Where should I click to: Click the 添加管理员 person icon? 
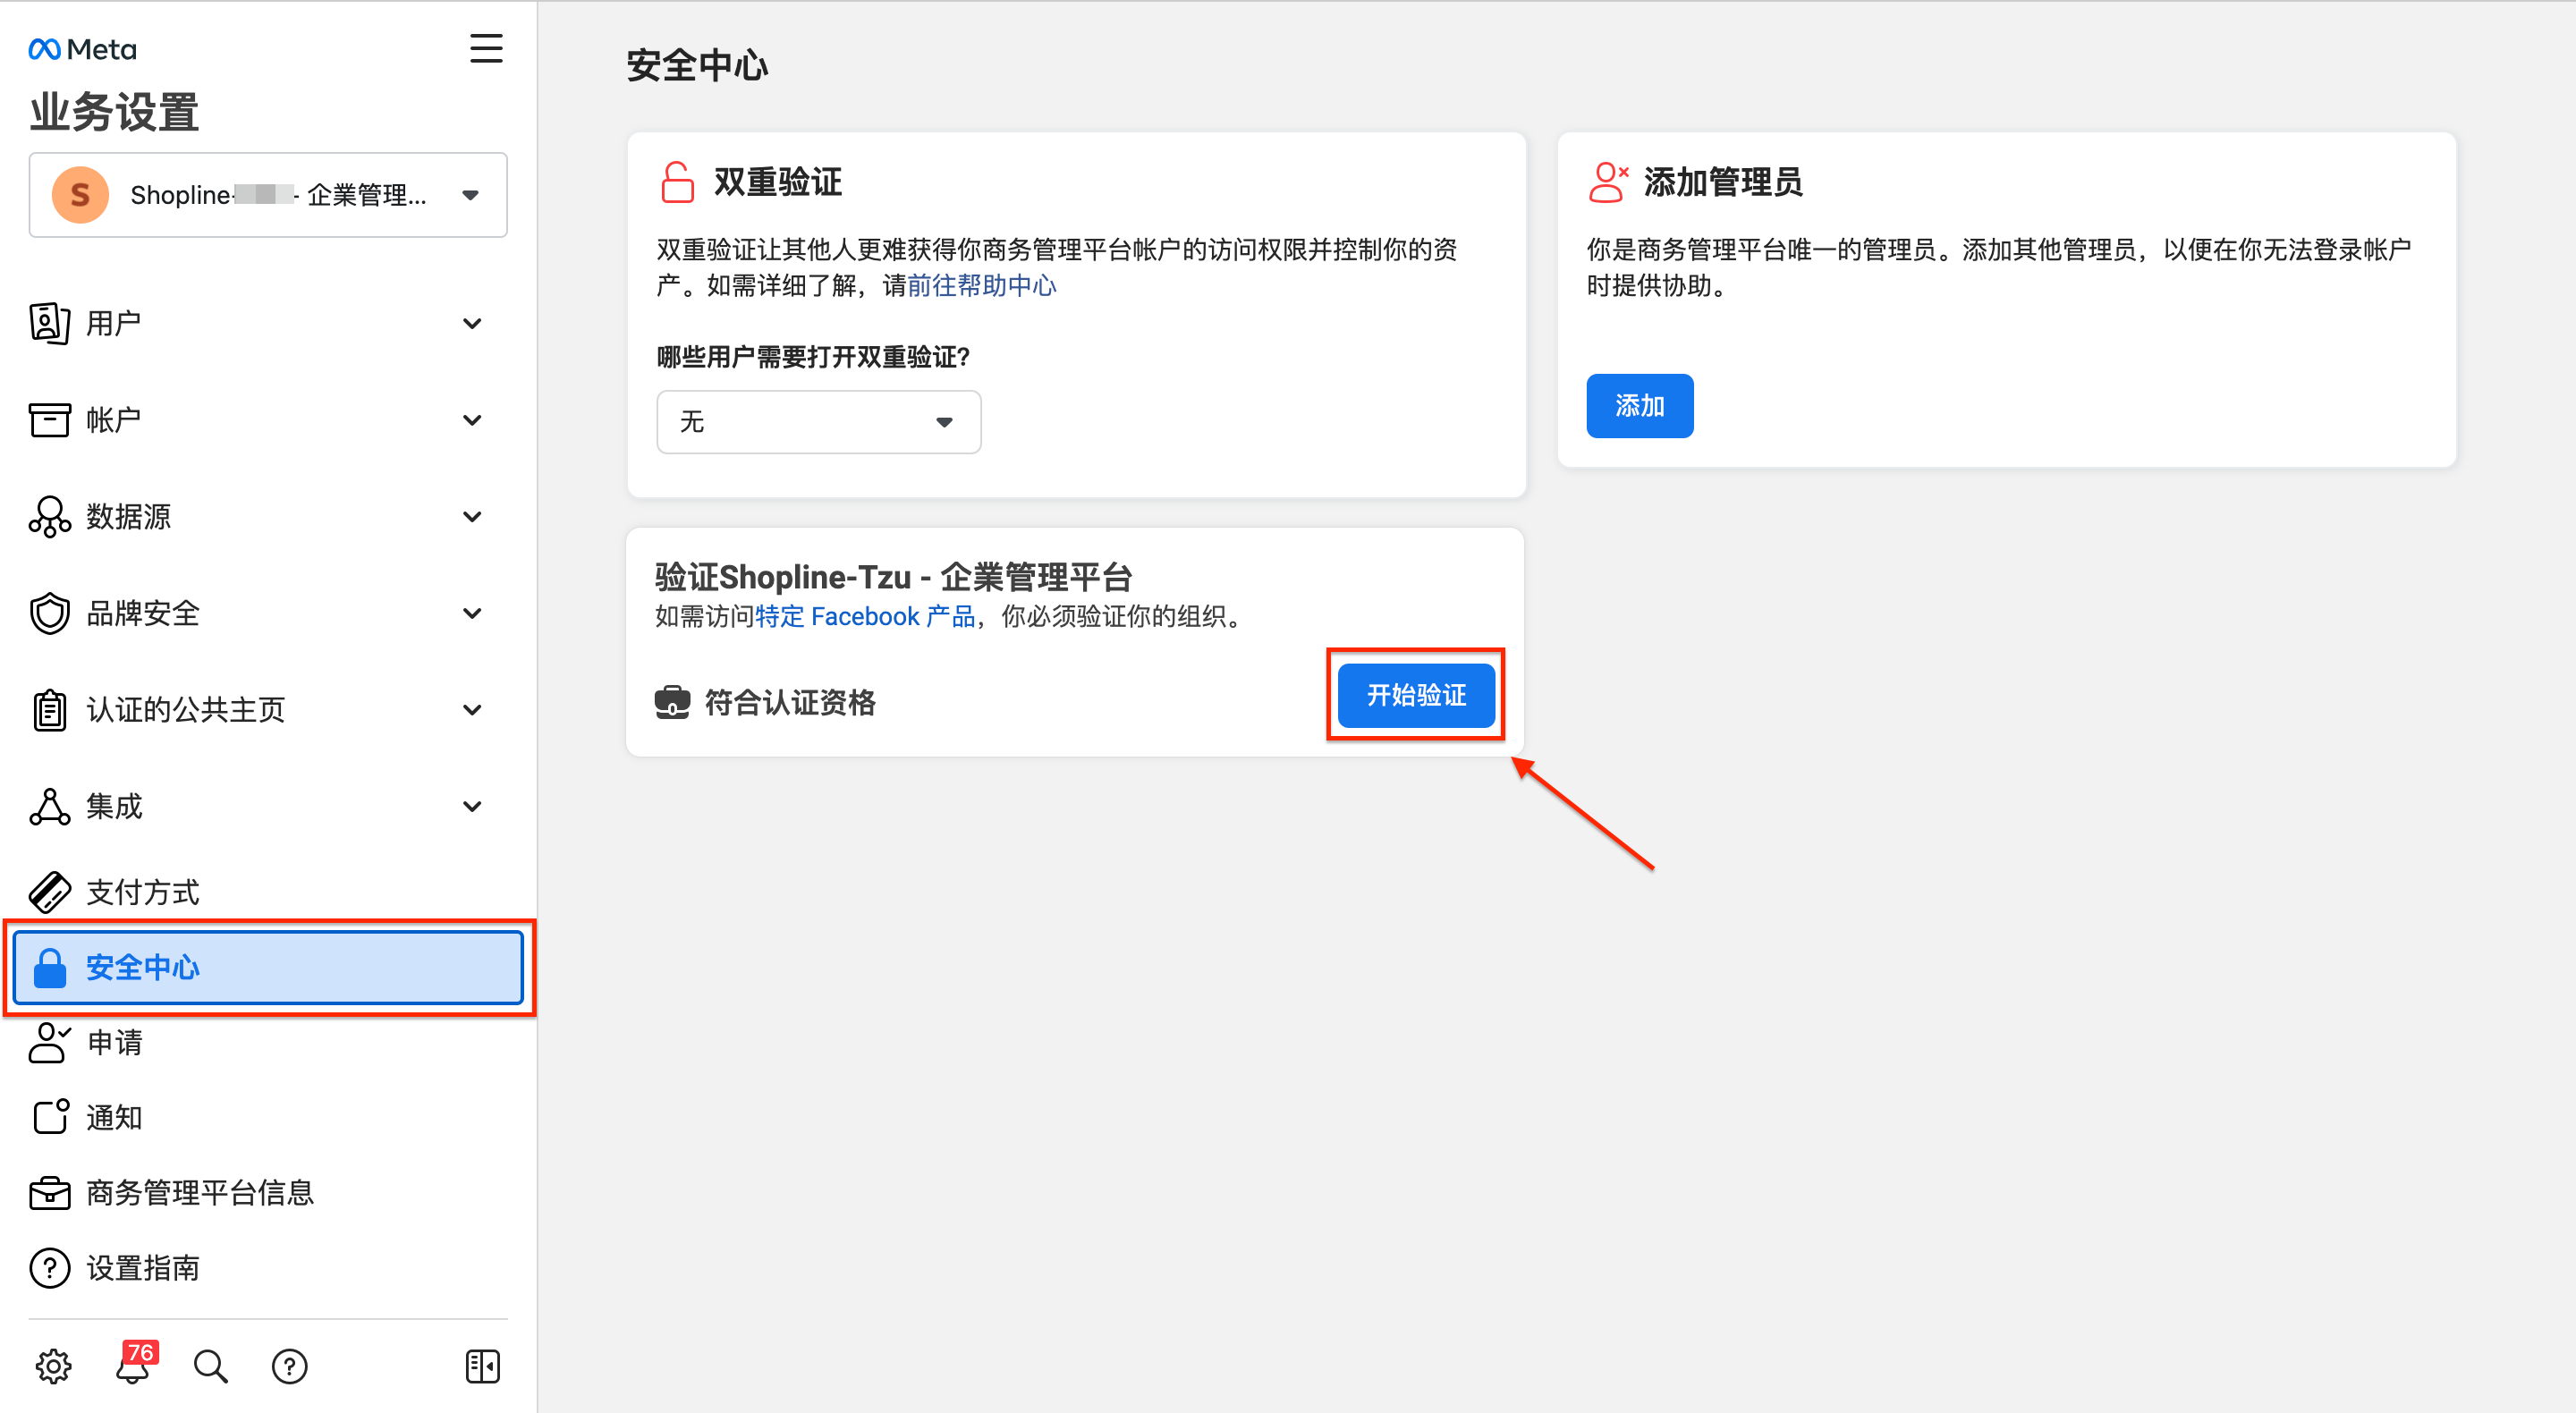click(x=1607, y=182)
